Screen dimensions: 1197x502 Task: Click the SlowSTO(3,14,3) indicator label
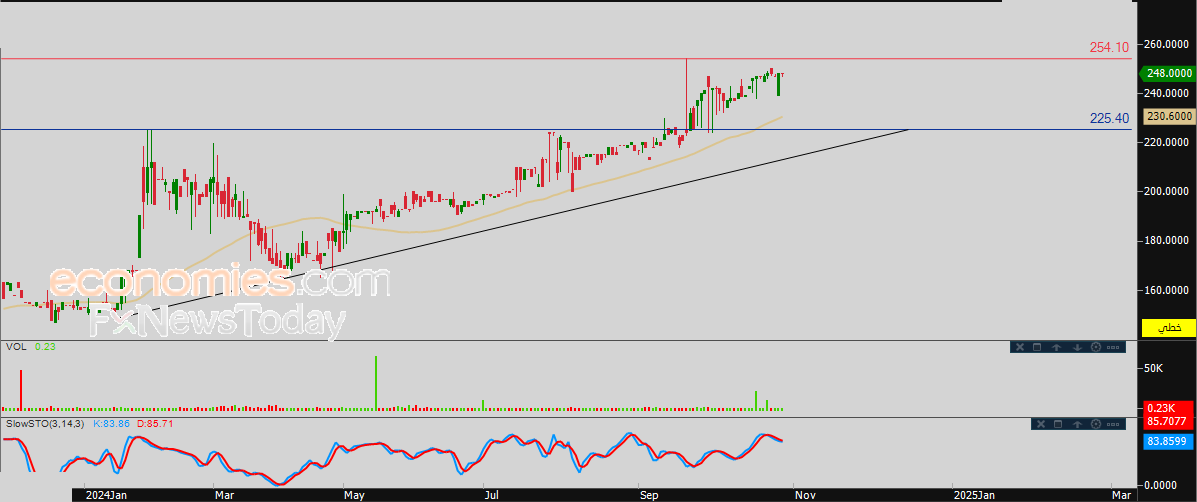(46, 423)
